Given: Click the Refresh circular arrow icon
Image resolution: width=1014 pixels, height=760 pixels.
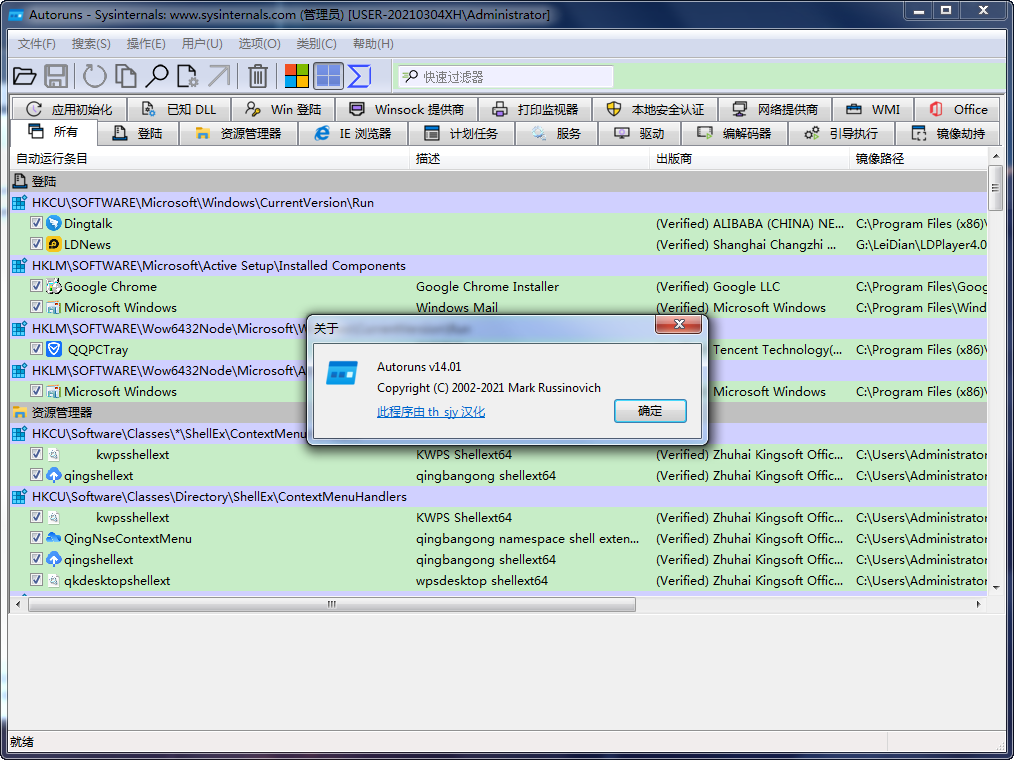Looking at the screenshot, I should point(94,76).
